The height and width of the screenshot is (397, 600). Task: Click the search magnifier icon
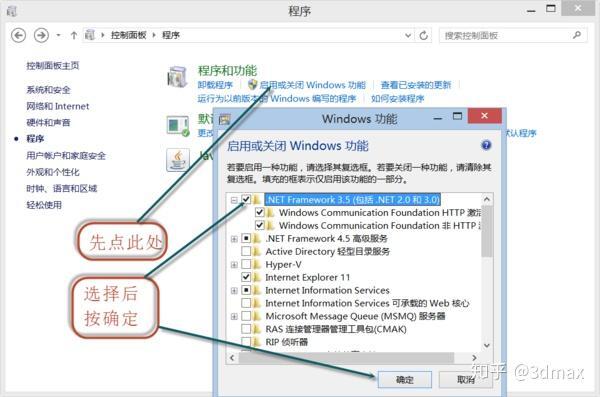[x=577, y=35]
